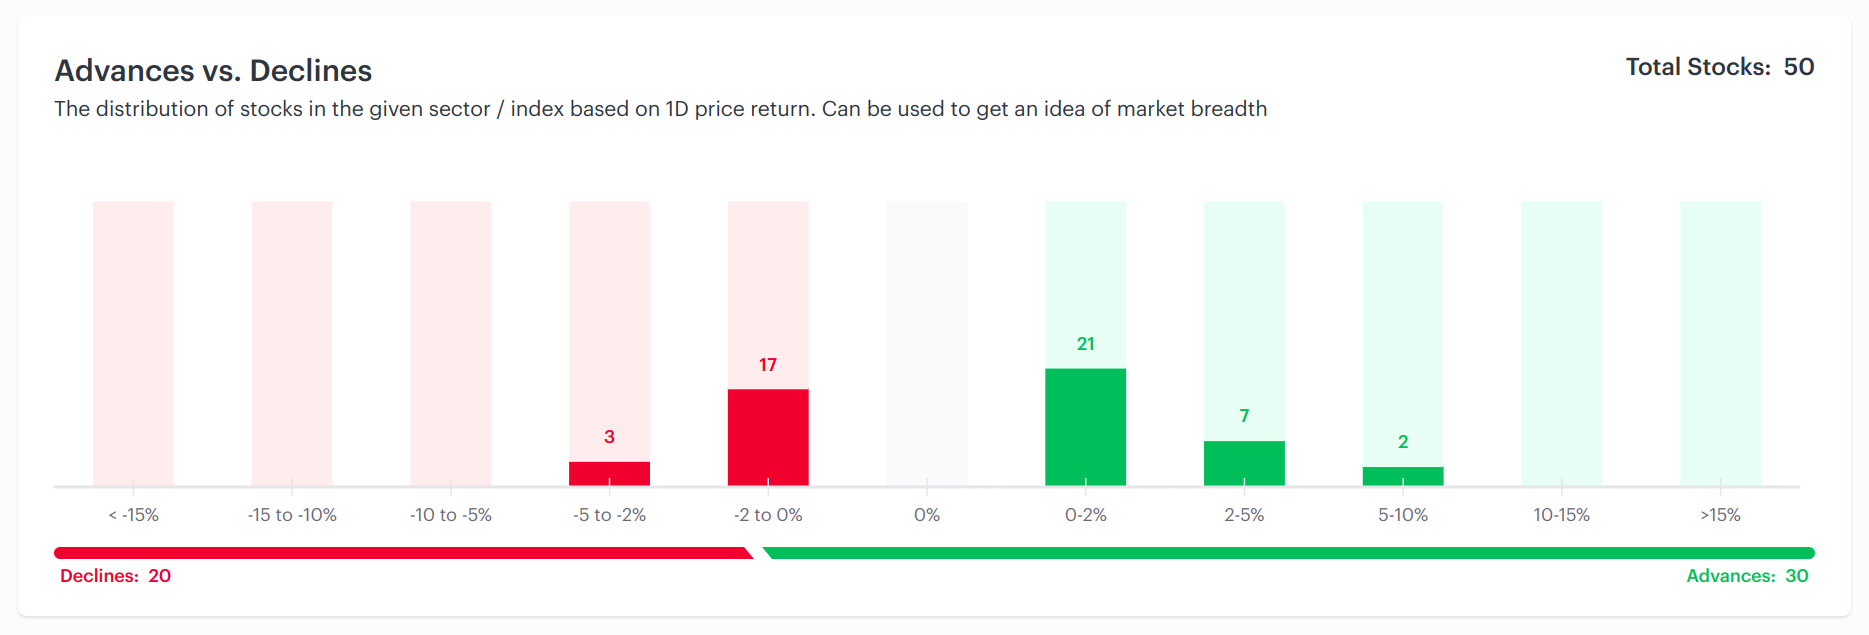Select the green 0-2% bar
This screenshot has height=635, width=1869.
pyautogui.click(x=1085, y=427)
